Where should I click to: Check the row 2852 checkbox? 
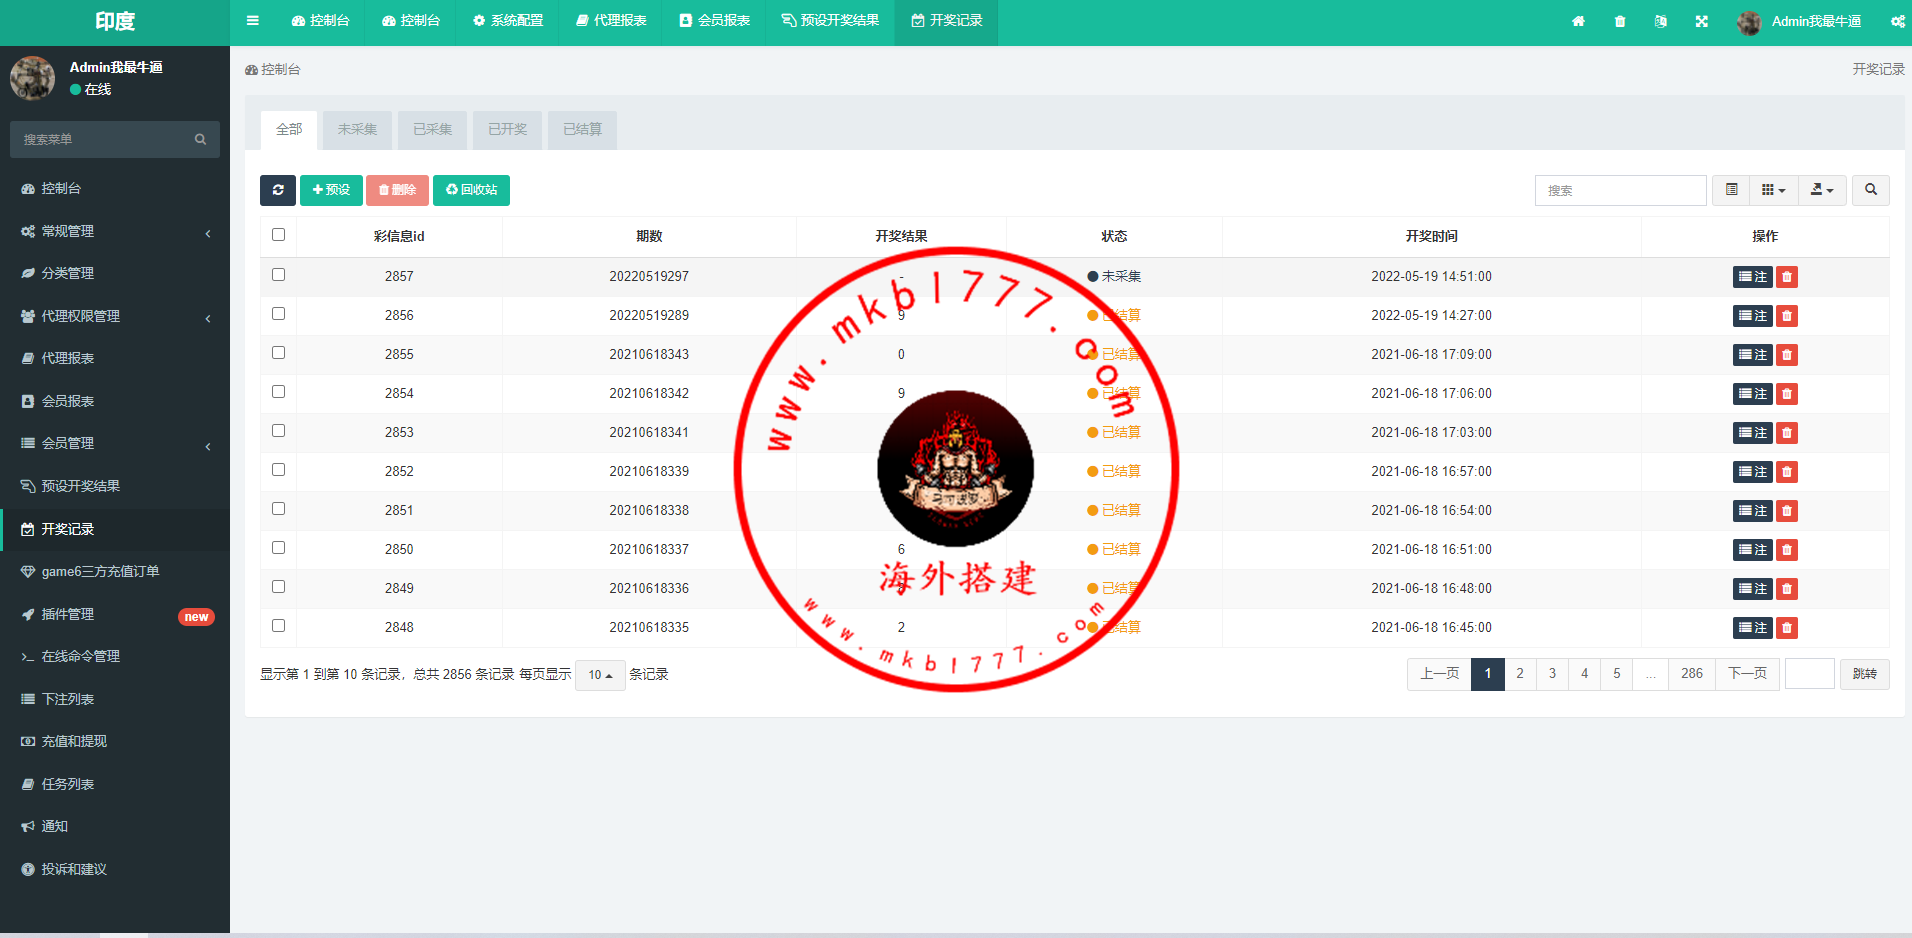(278, 470)
